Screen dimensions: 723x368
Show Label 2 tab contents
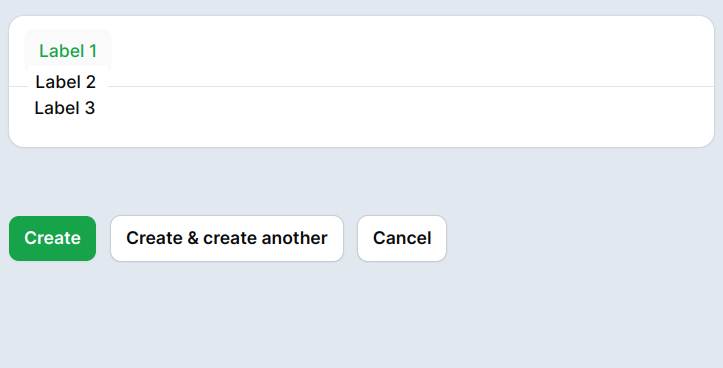(x=65, y=82)
